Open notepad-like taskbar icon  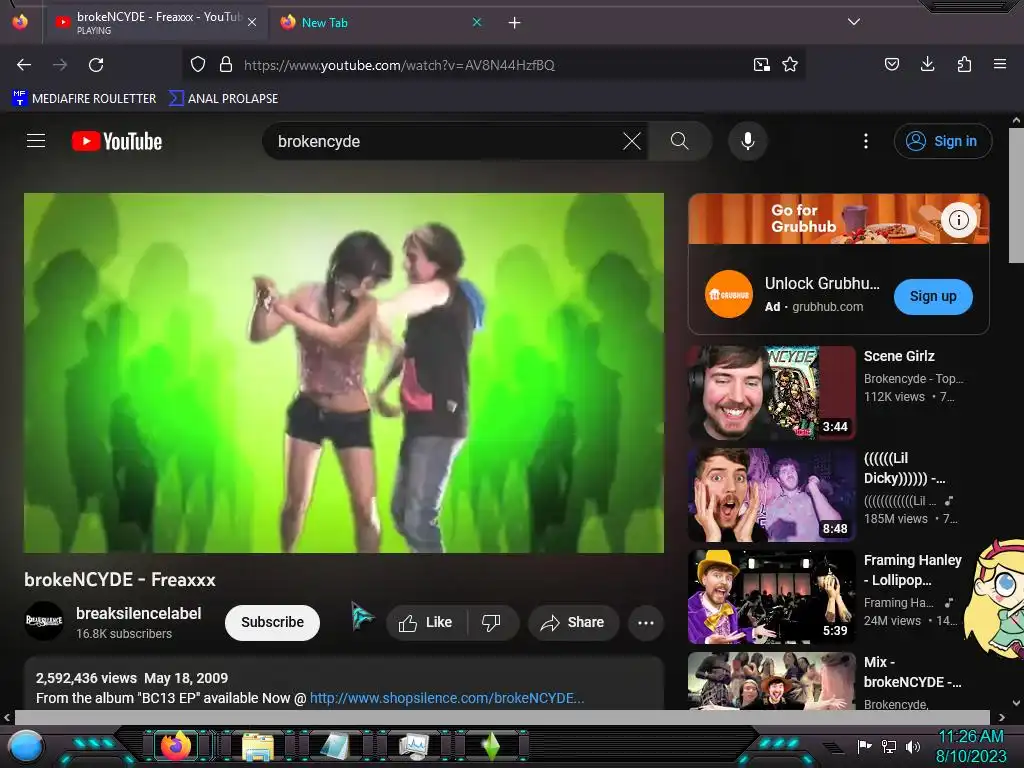334,746
